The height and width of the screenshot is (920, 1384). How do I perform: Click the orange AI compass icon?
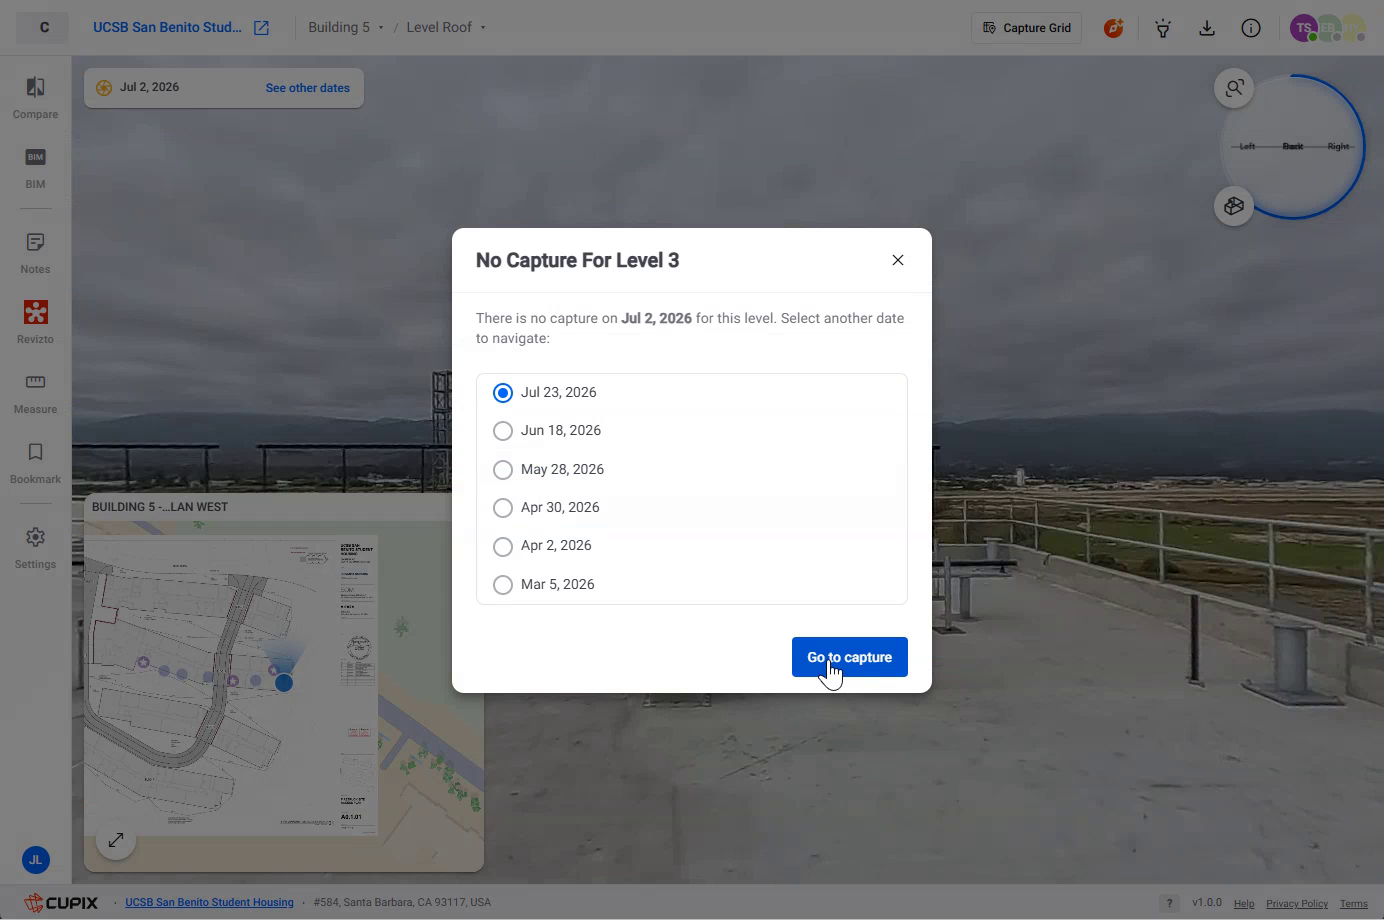coord(1113,28)
